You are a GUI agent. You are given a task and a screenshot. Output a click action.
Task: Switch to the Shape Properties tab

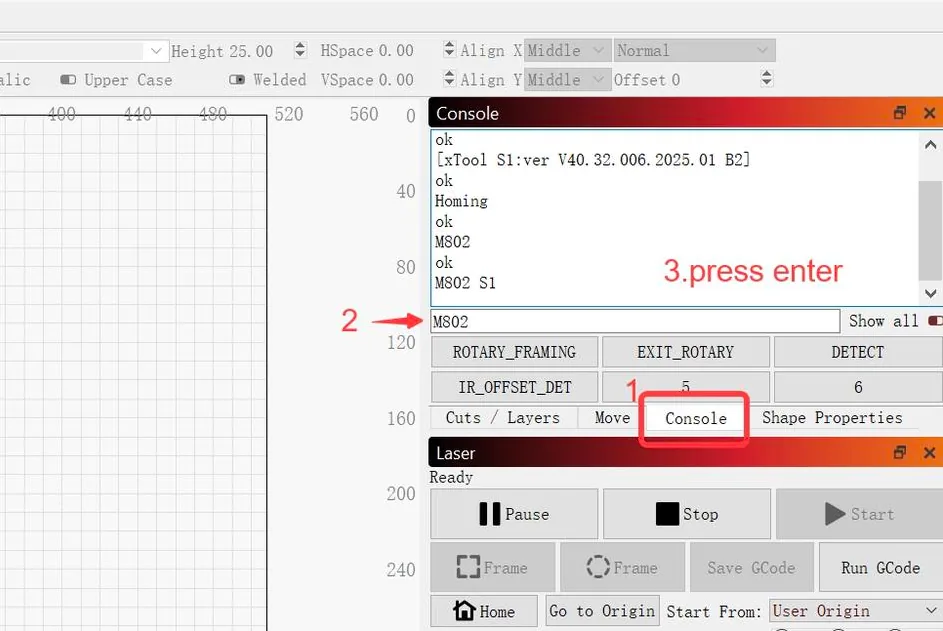pyautogui.click(x=832, y=417)
